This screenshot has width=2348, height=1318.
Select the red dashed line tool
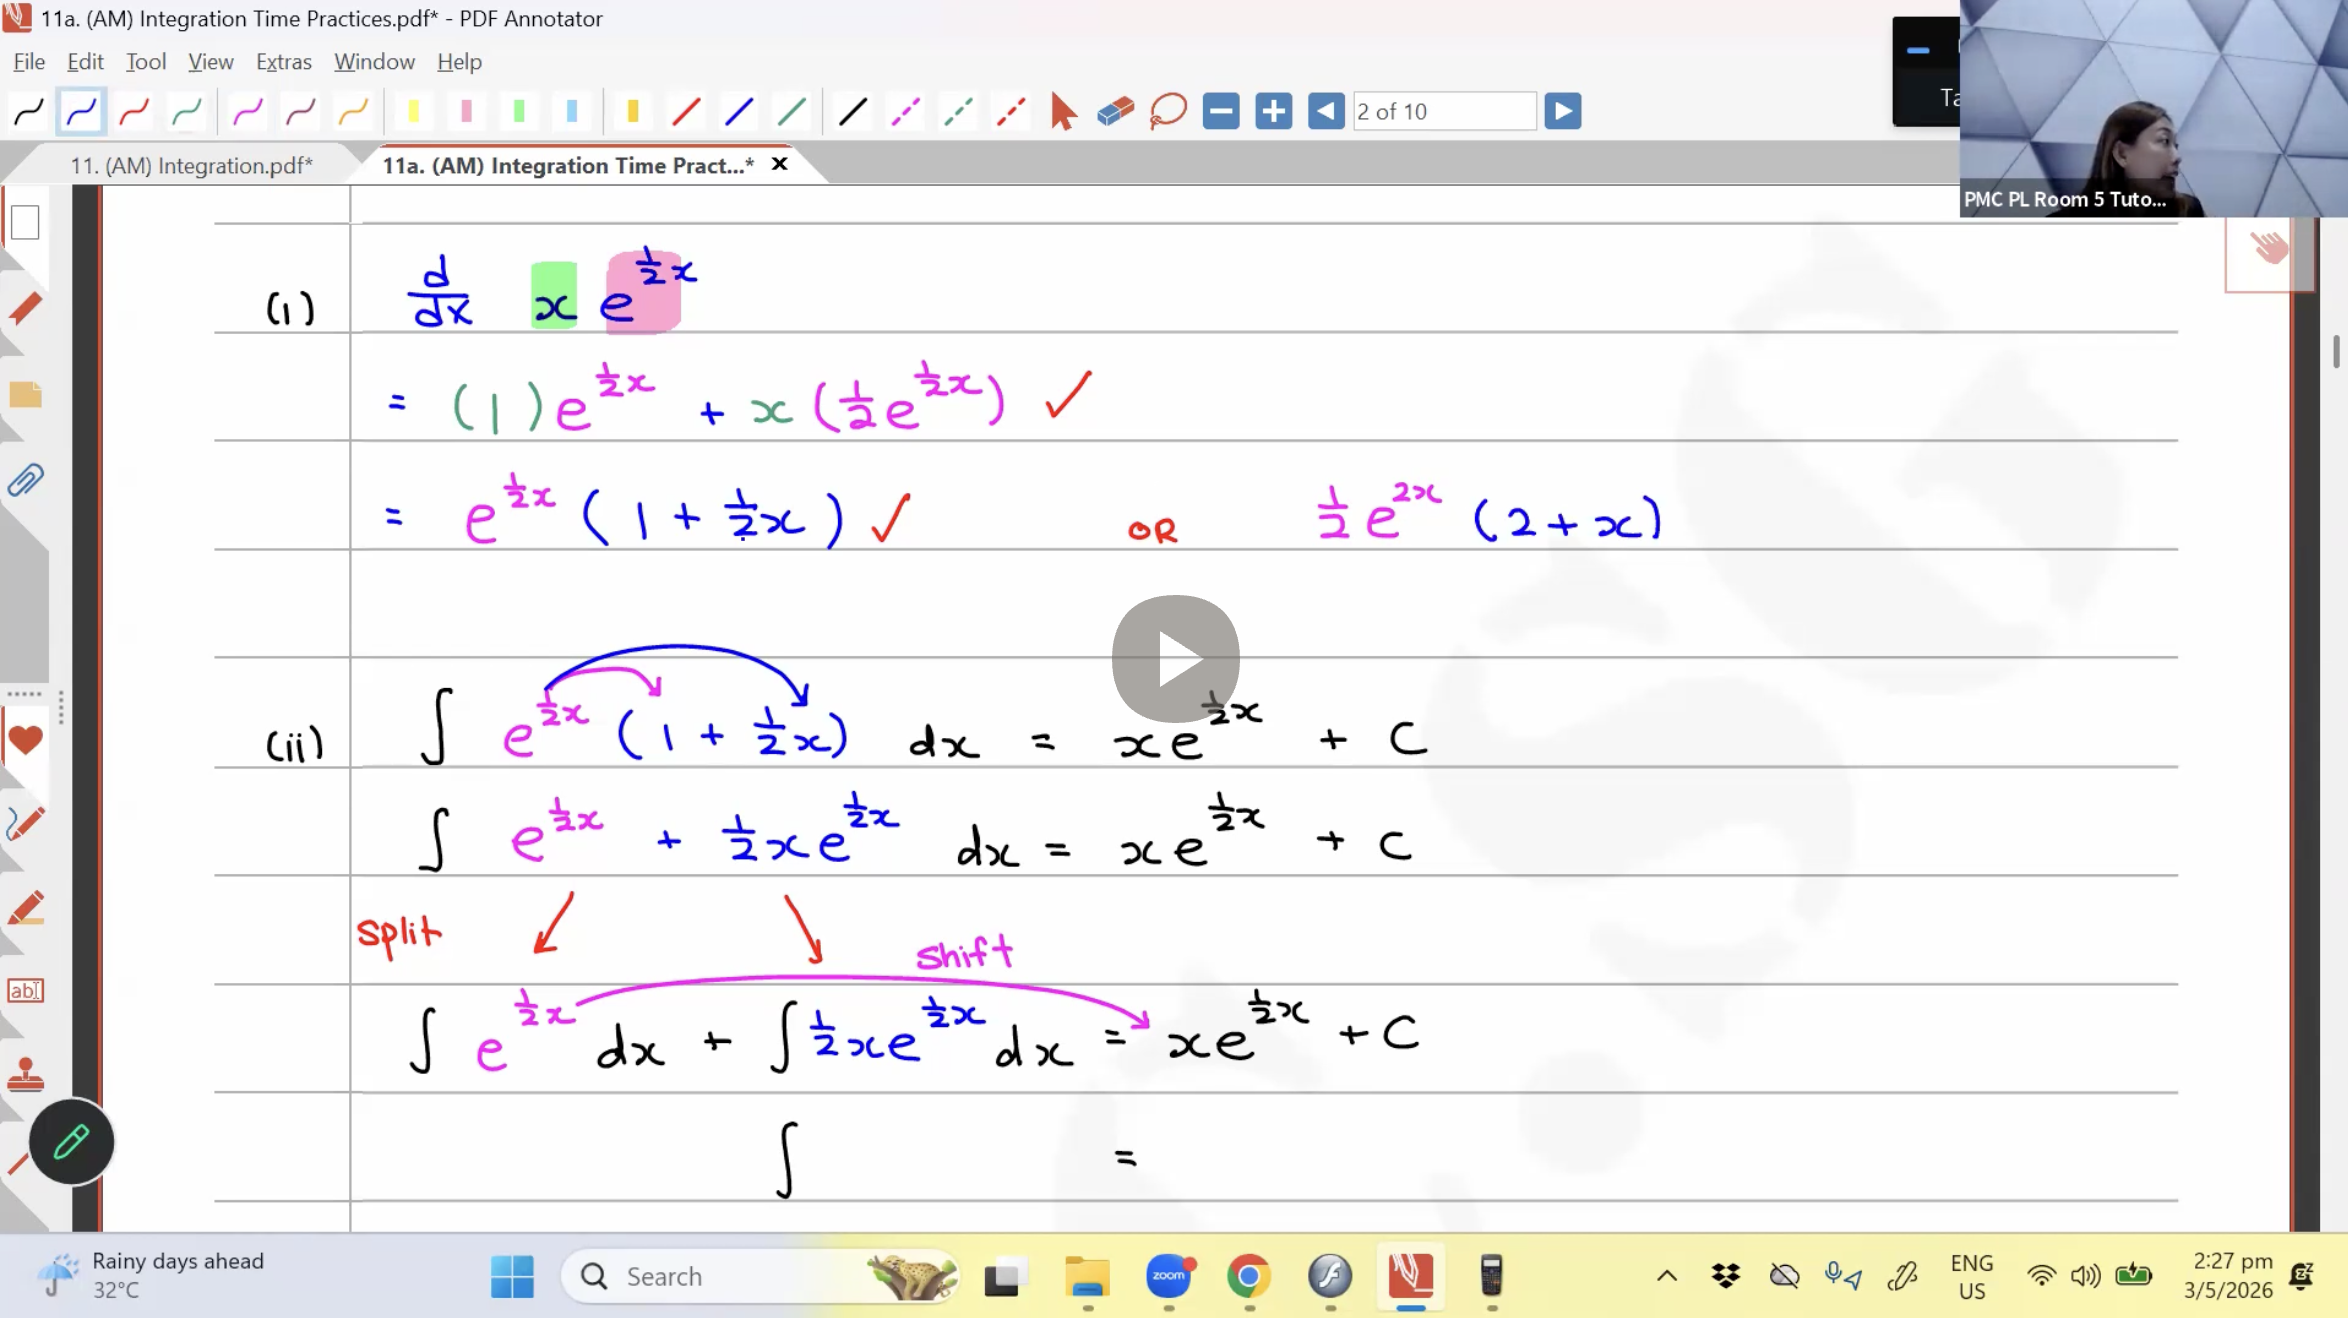[x=1012, y=111]
